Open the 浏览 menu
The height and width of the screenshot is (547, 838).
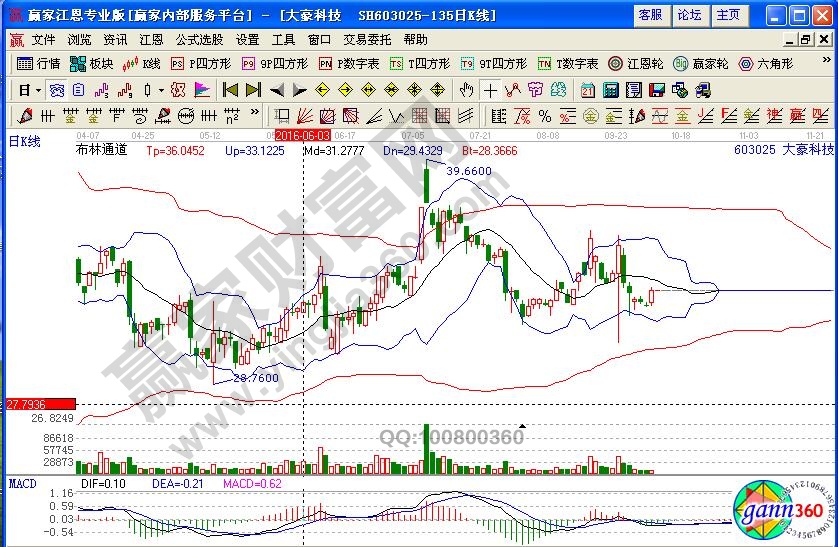[x=79, y=40]
